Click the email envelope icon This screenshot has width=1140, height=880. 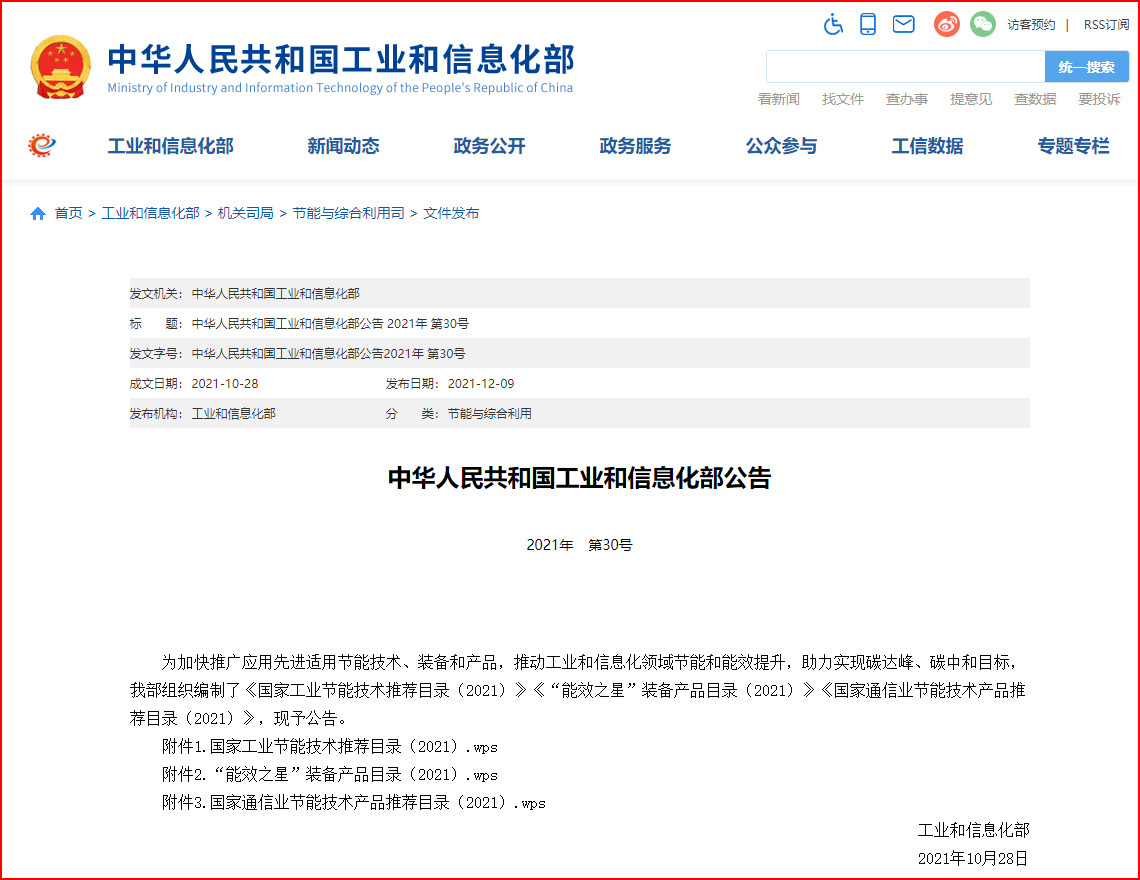pyautogui.click(x=904, y=24)
